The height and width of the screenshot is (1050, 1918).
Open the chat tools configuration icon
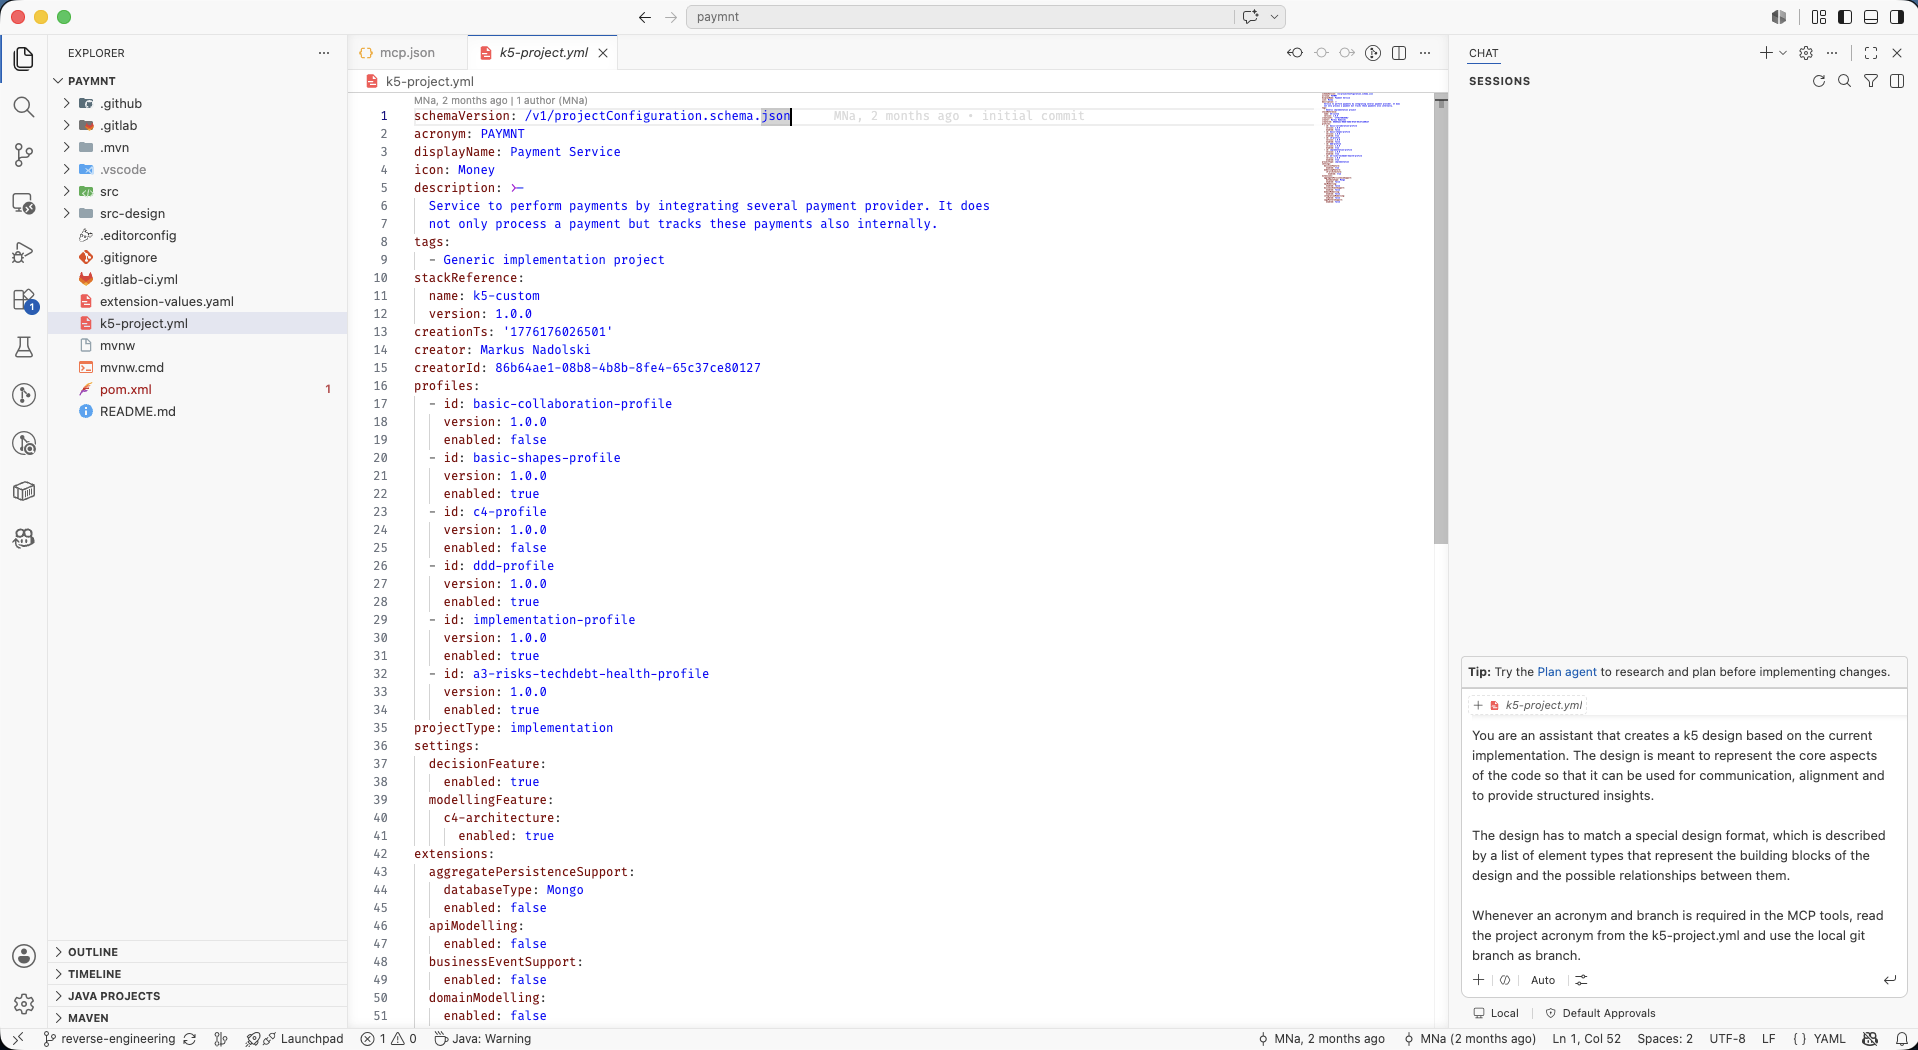coord(1581,980)
